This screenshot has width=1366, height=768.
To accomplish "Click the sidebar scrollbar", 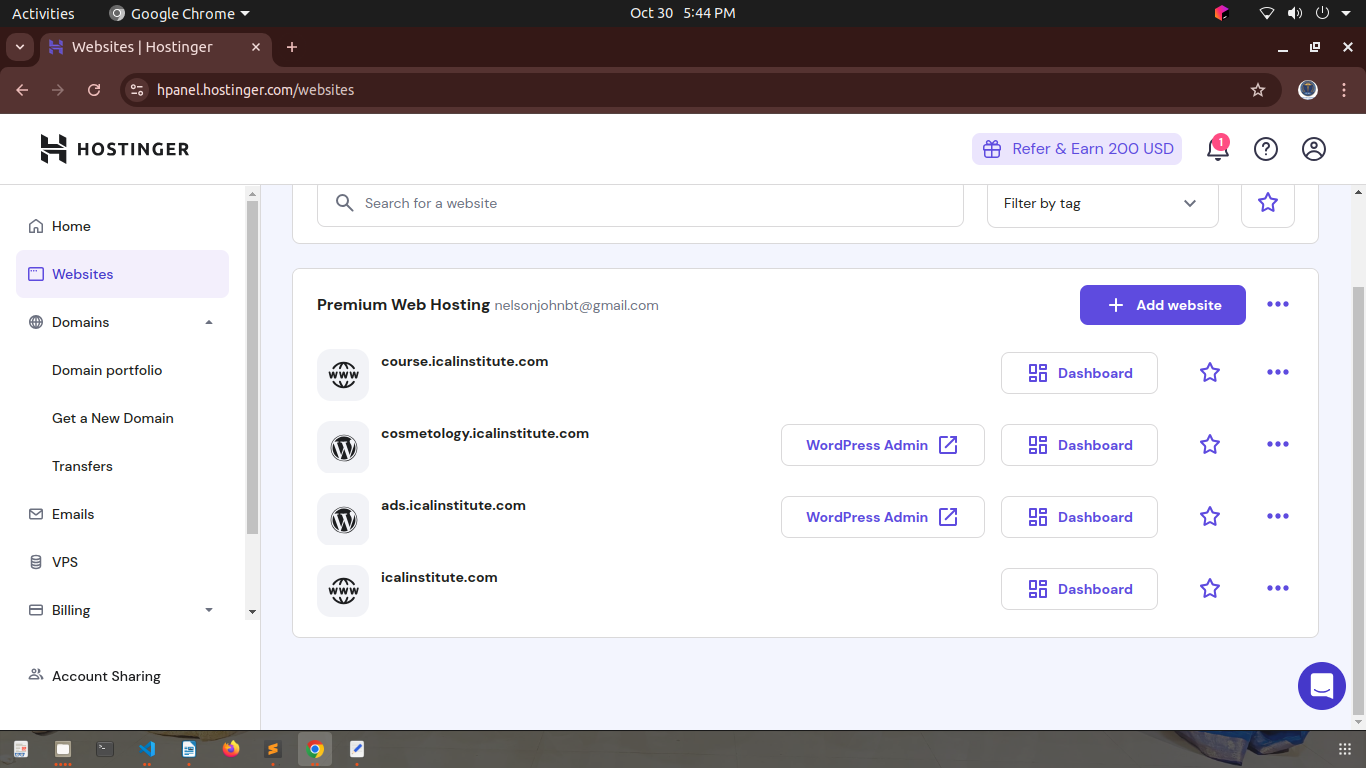I will pyautogui.click(x=252, y=368).
